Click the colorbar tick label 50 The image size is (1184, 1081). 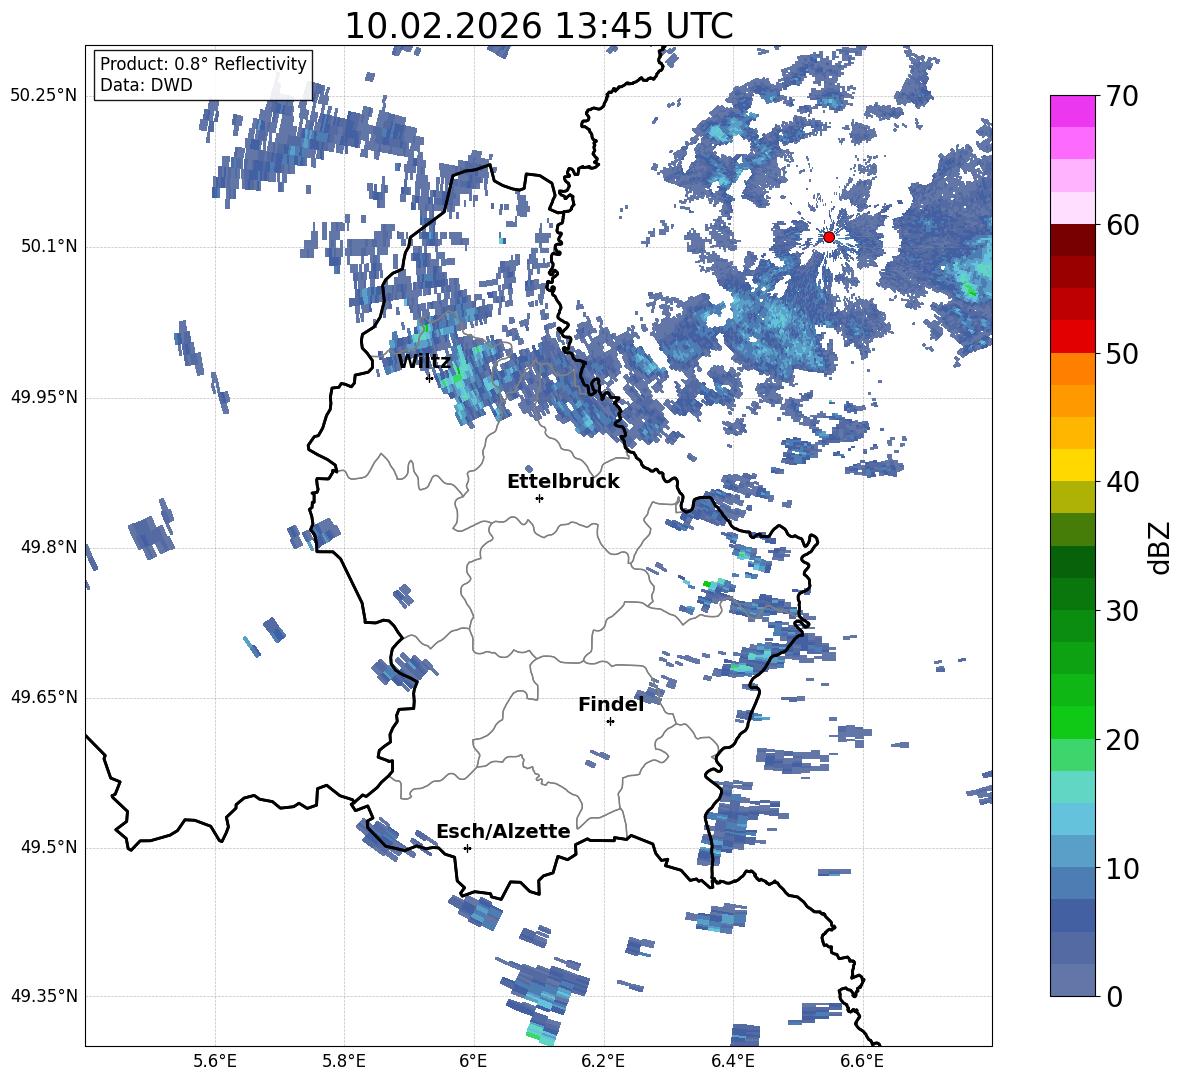point(1121,354)
